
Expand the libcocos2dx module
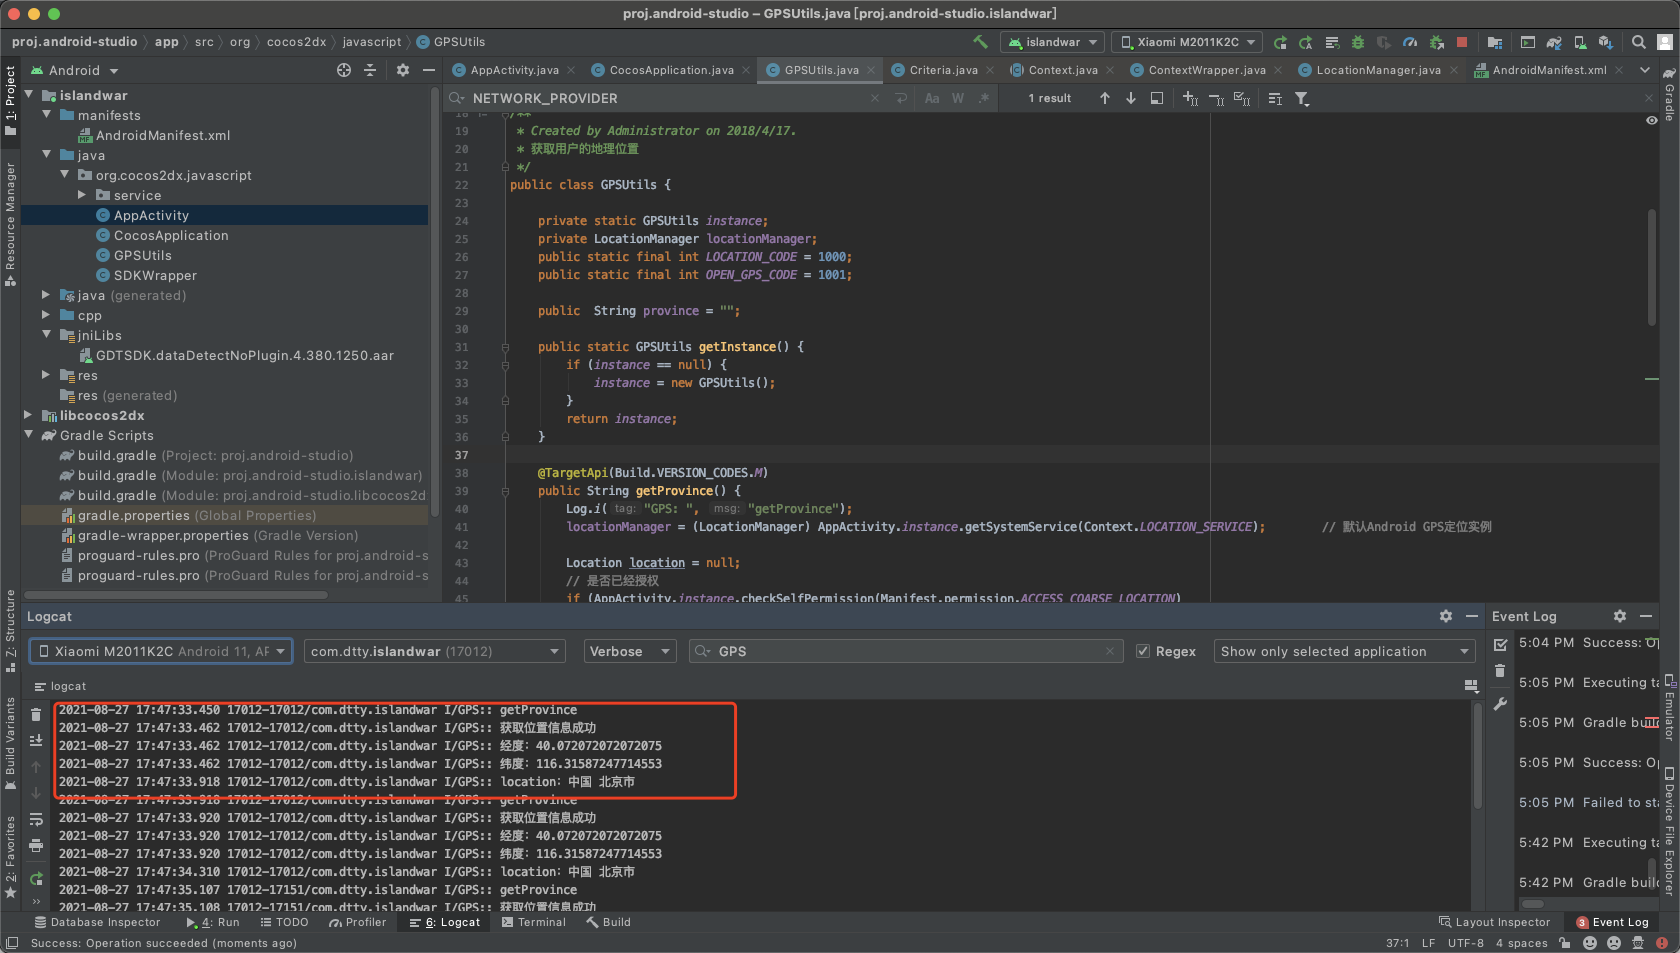pos(29,415)
